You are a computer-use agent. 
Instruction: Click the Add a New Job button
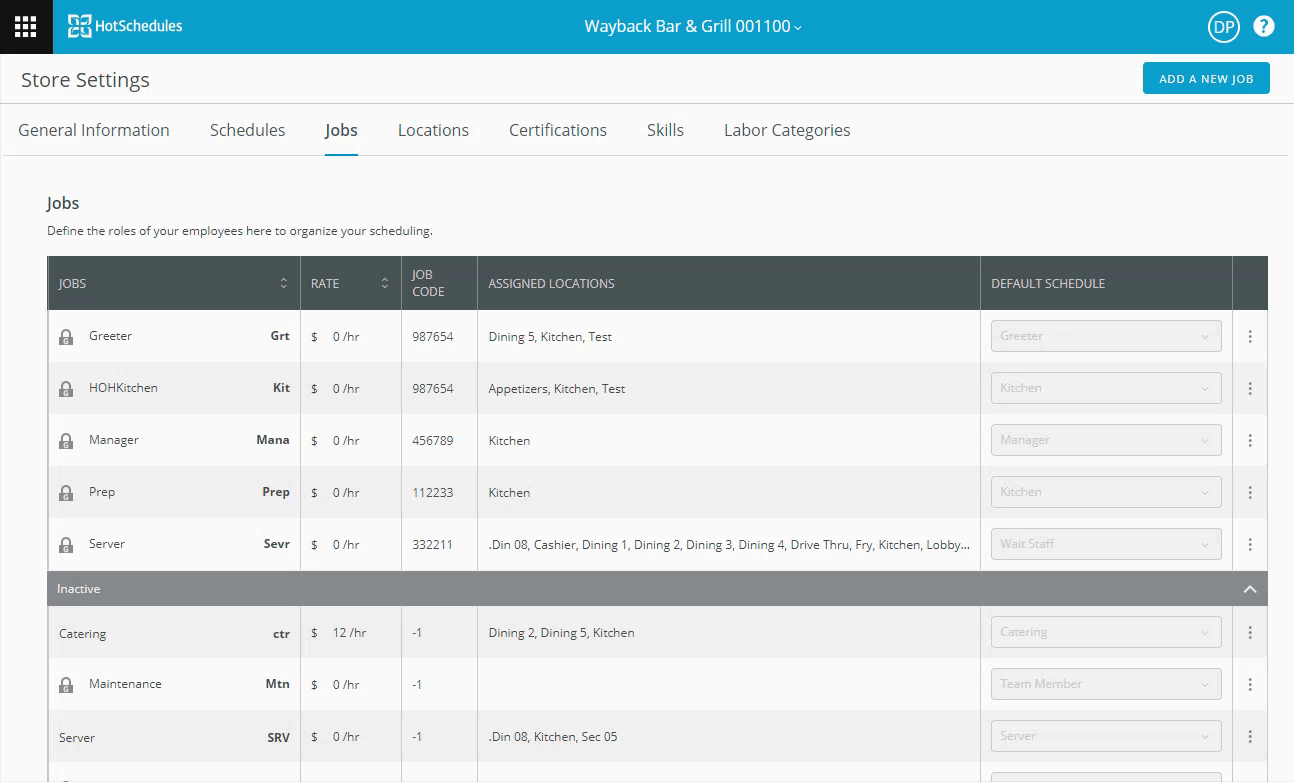1205,79
